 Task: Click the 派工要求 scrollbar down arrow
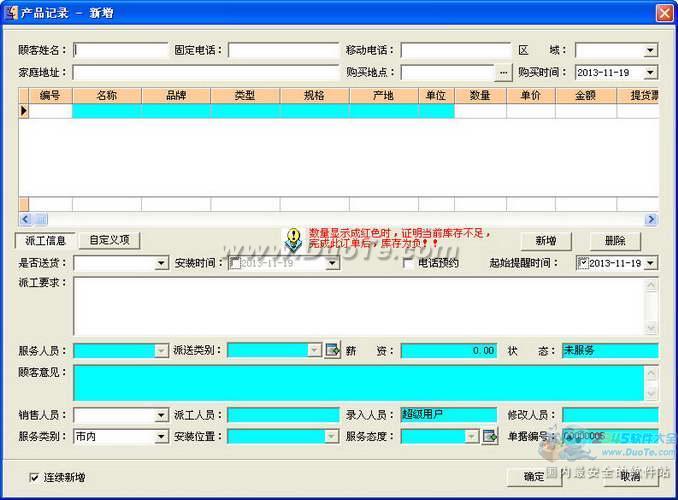click(x=651, y=328)
